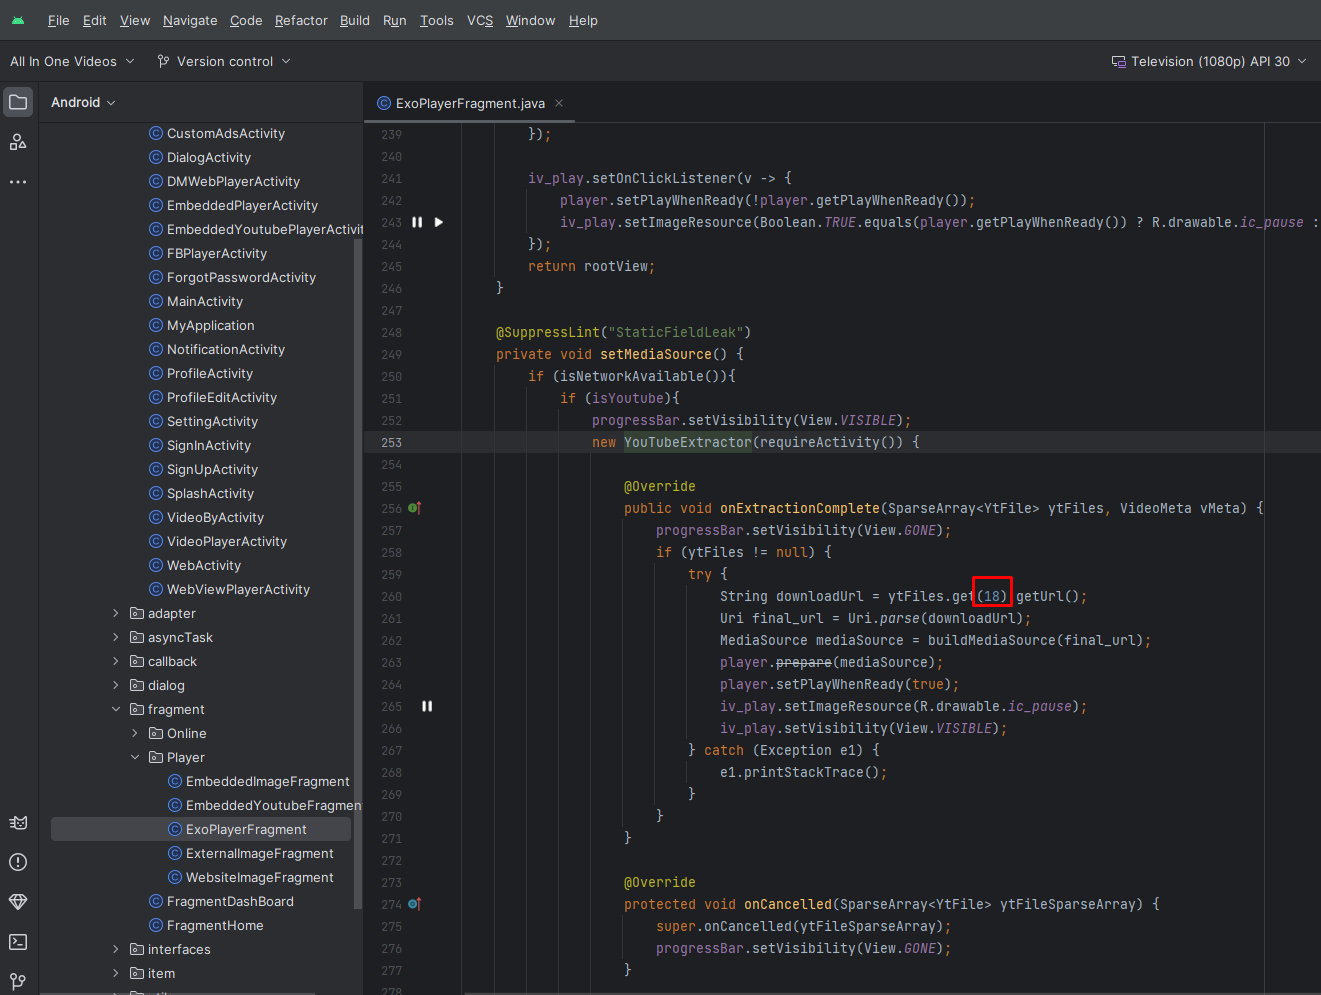
Task: Collapse the Player folder
Action: pyautogui.click(x=135, y=757)
